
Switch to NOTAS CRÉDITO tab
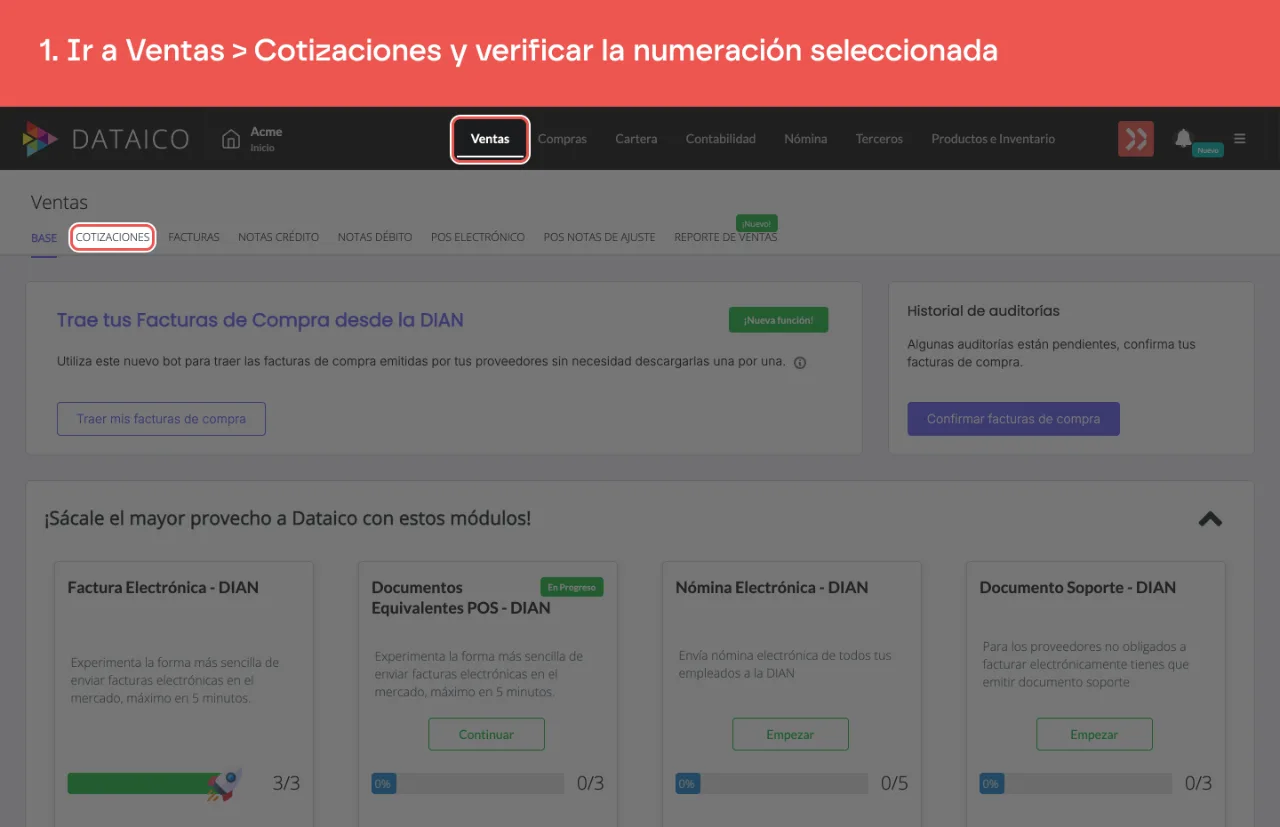(x=279, y=238)
